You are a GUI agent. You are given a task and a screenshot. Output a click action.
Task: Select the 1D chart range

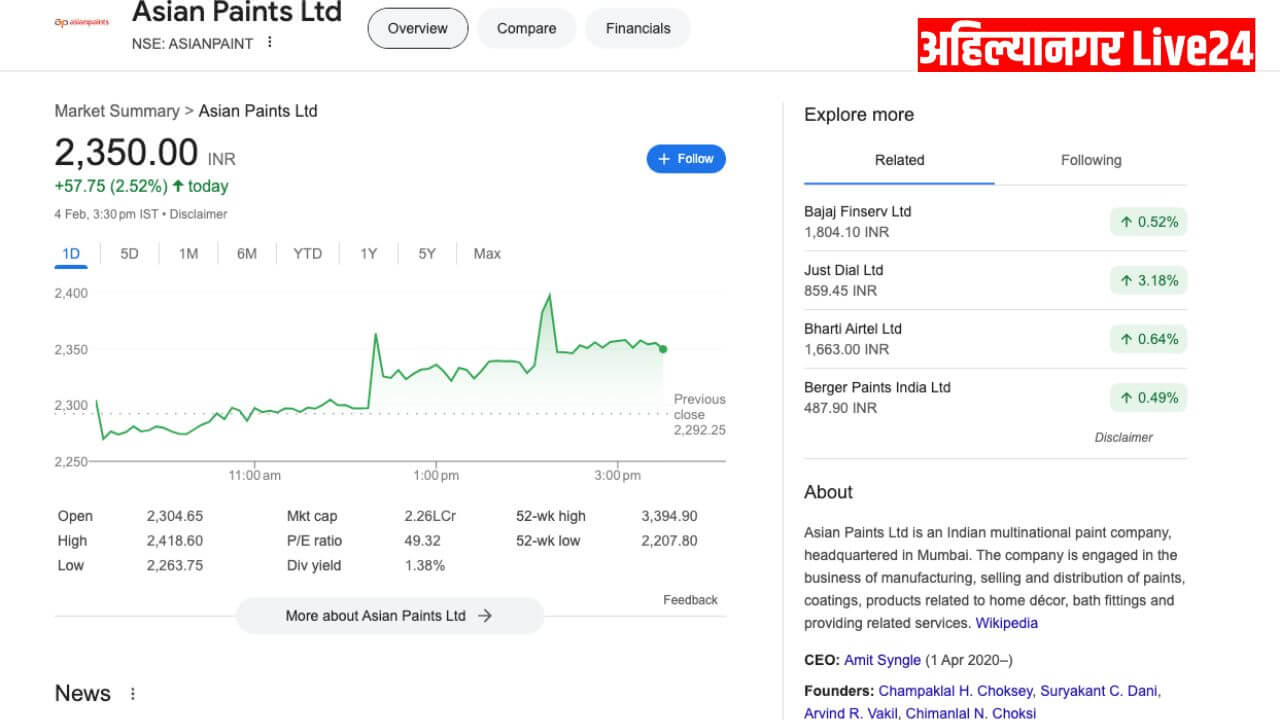[71, 254]
